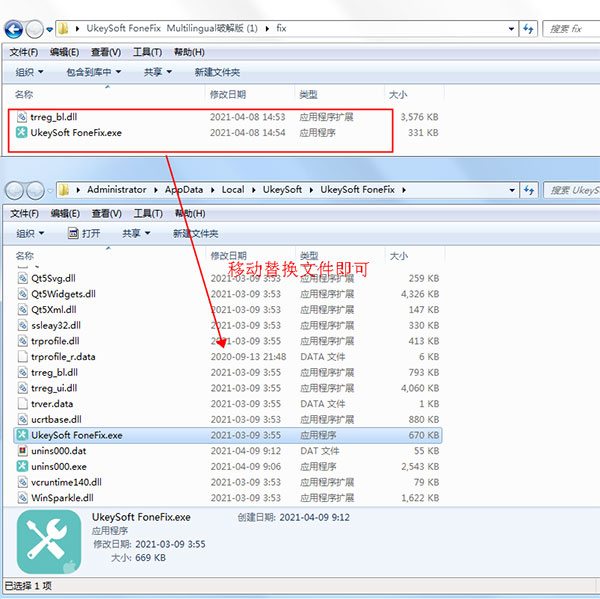Click 新建文件夹 in top window toolbar
This screenshot has width=600, height=599.
217,72
